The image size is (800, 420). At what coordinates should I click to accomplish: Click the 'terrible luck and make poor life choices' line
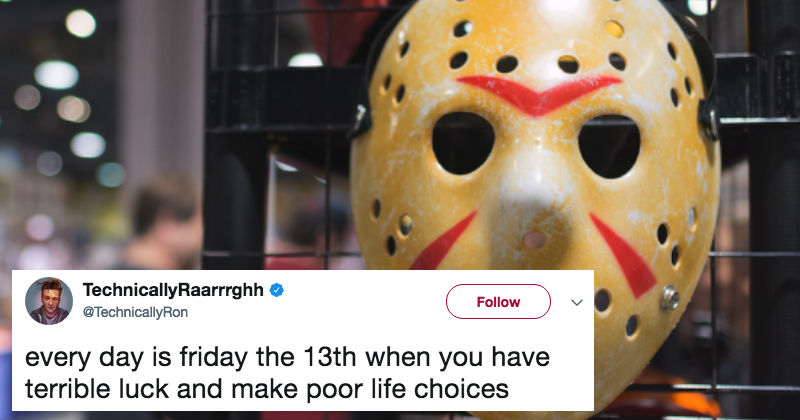coord(267,389)
